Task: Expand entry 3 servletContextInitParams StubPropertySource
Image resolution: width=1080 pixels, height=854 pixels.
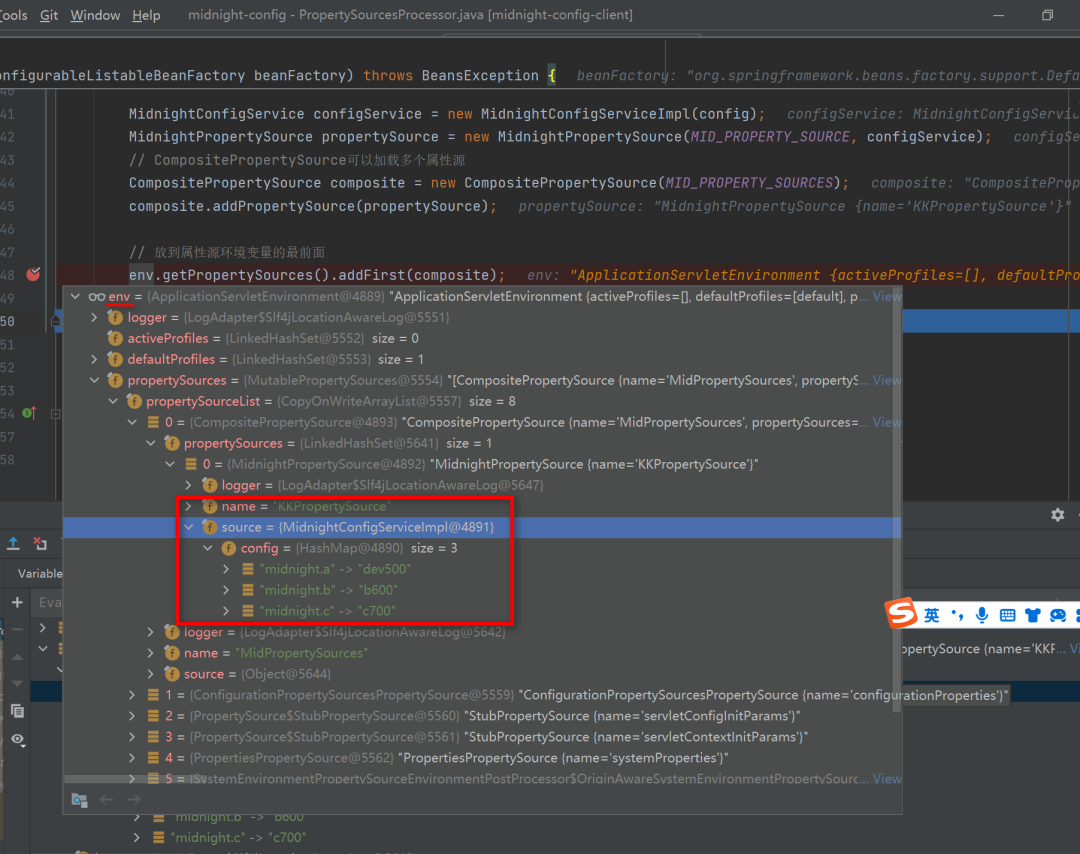Action: point(132,737)
